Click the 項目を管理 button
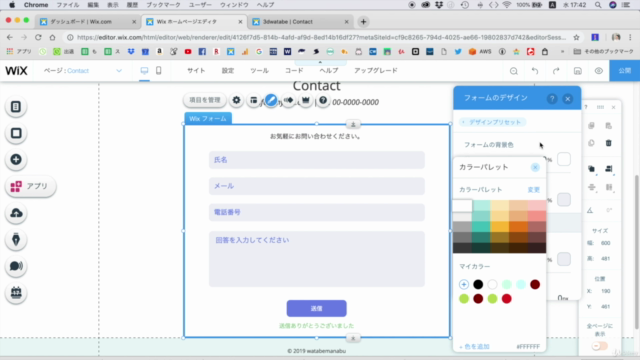 [205, 100]
